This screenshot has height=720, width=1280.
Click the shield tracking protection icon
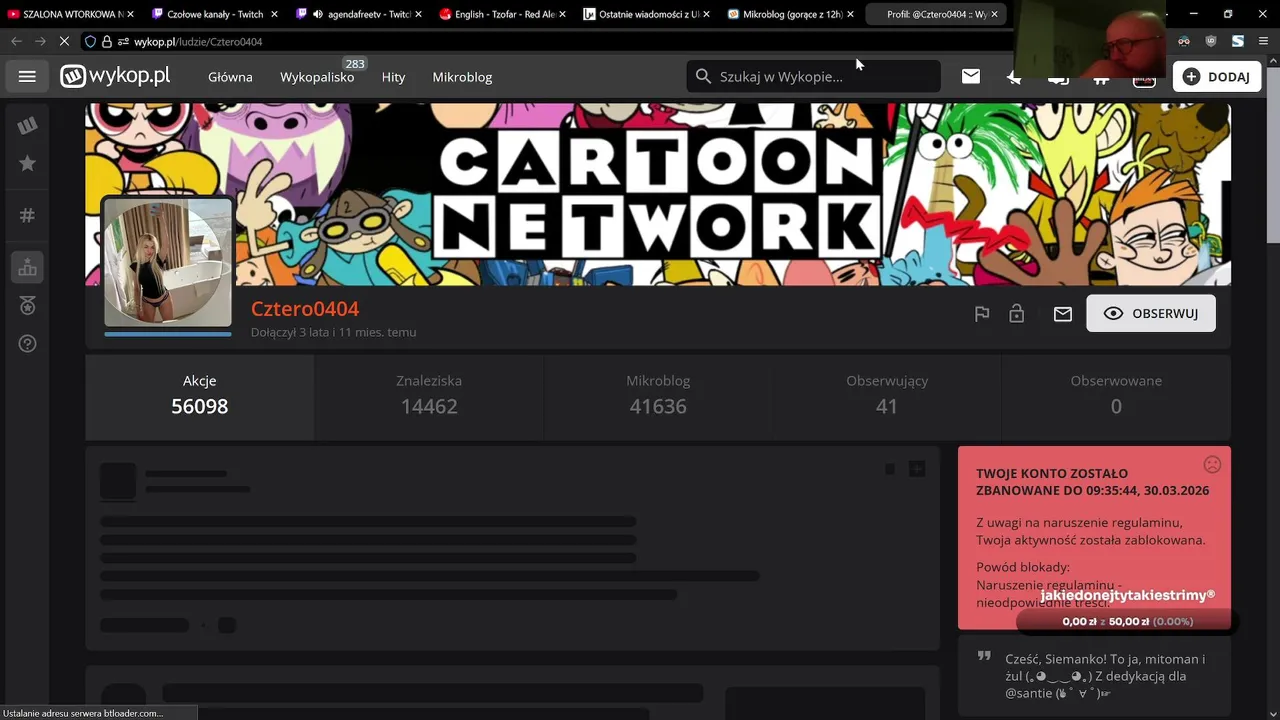tap(90, 41)
